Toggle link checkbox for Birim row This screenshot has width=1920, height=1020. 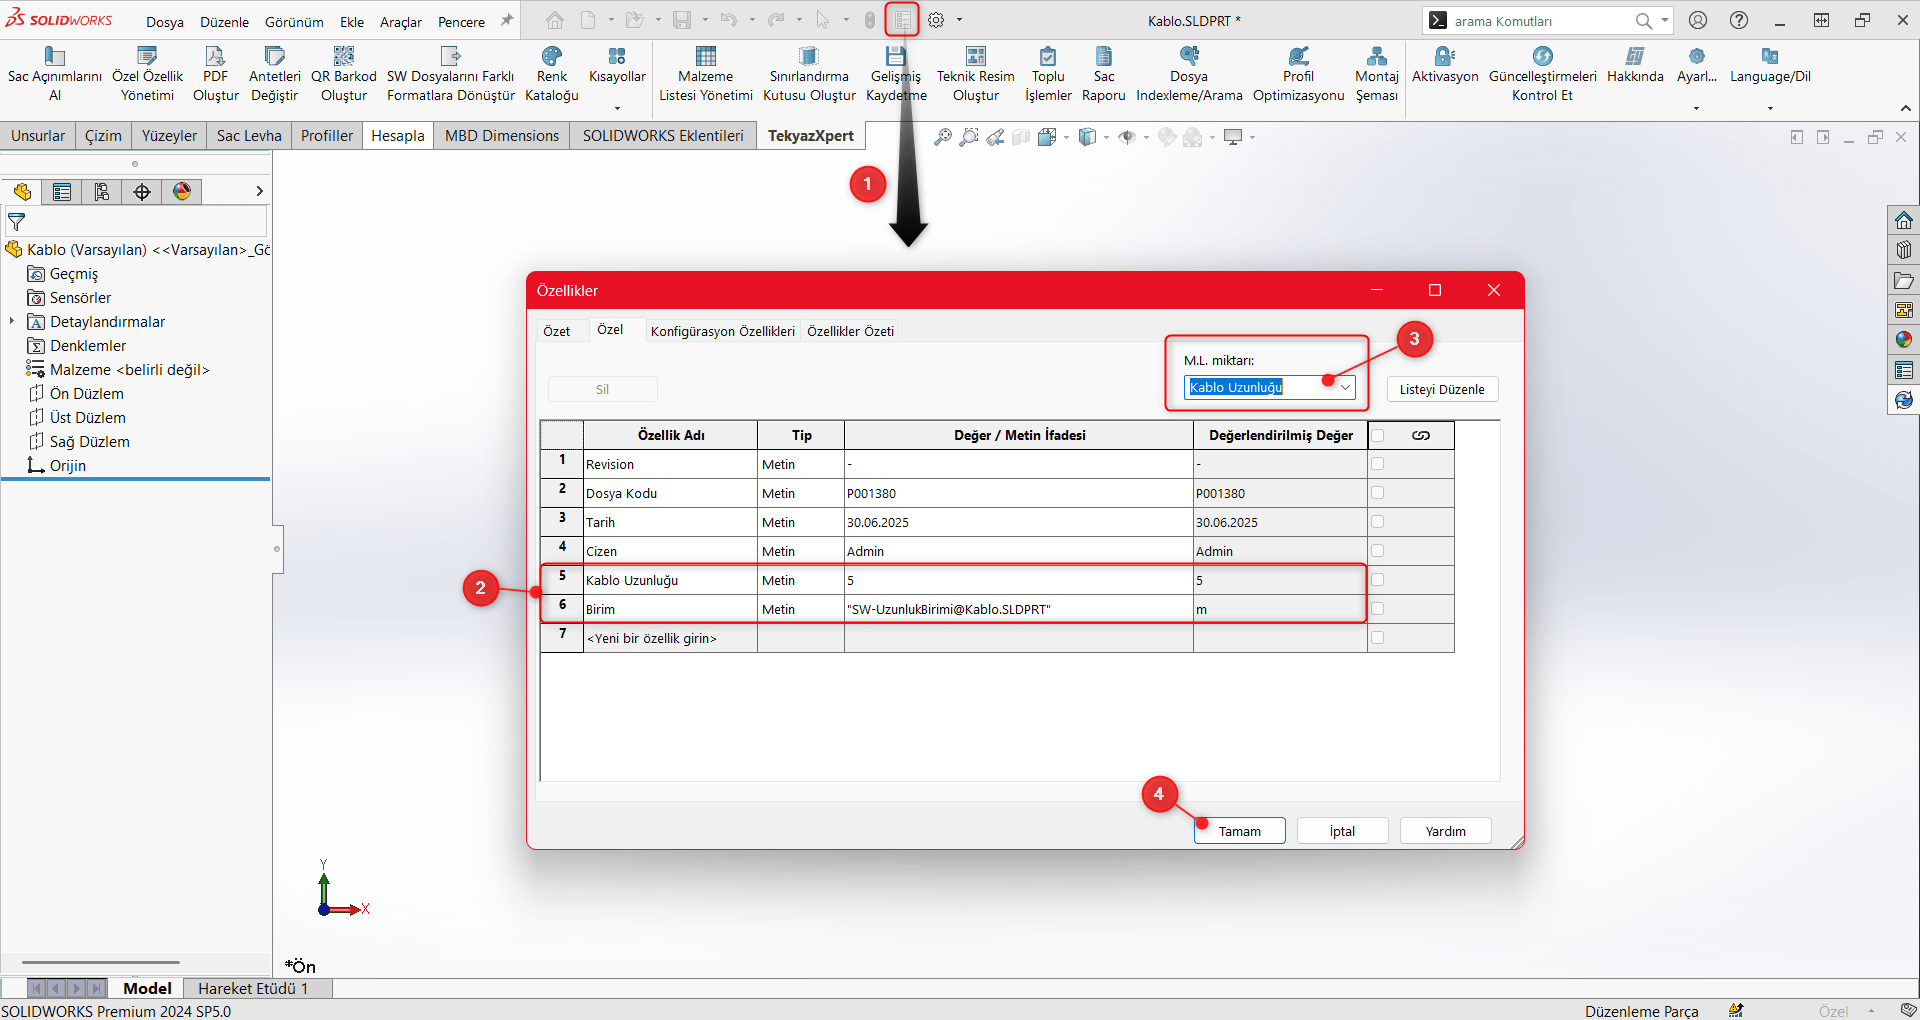point(1378,609)
